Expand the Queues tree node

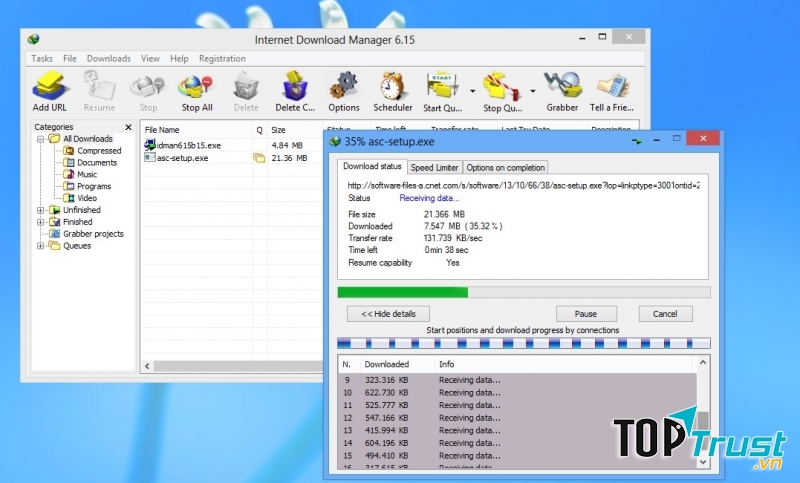[x=40, y=246]
